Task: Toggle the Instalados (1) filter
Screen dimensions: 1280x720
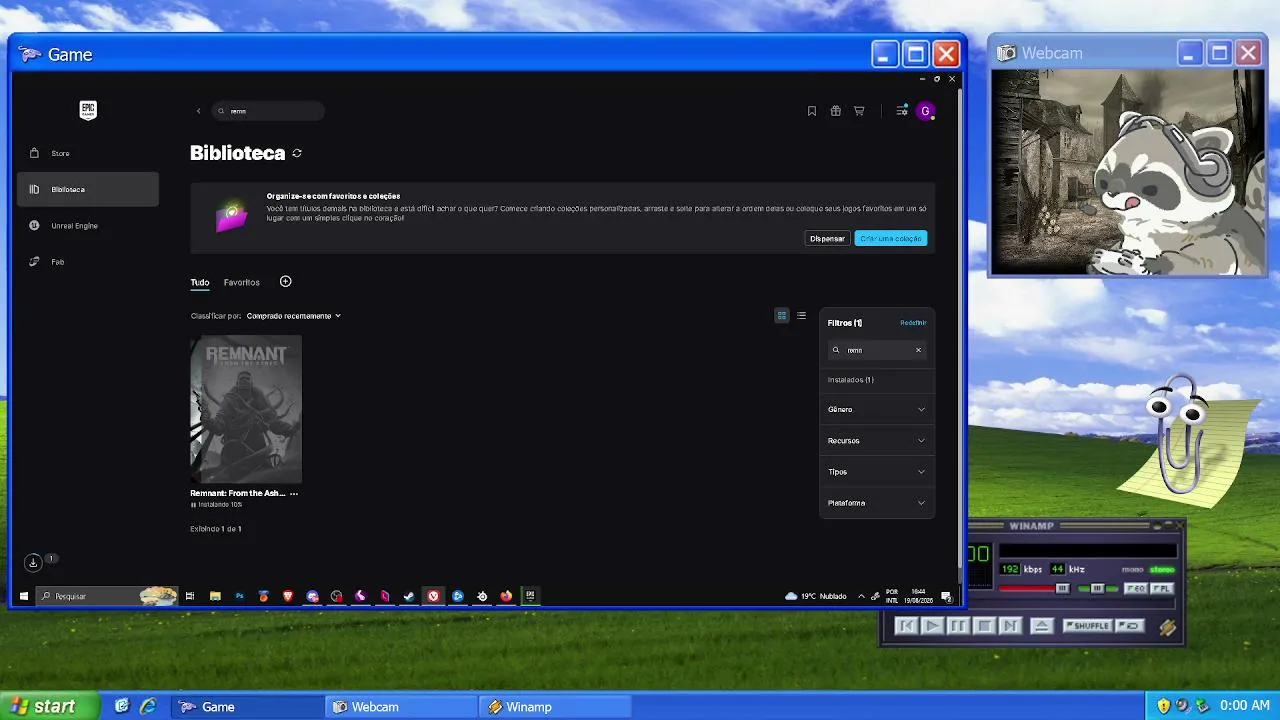Action: tap(851, 380)
